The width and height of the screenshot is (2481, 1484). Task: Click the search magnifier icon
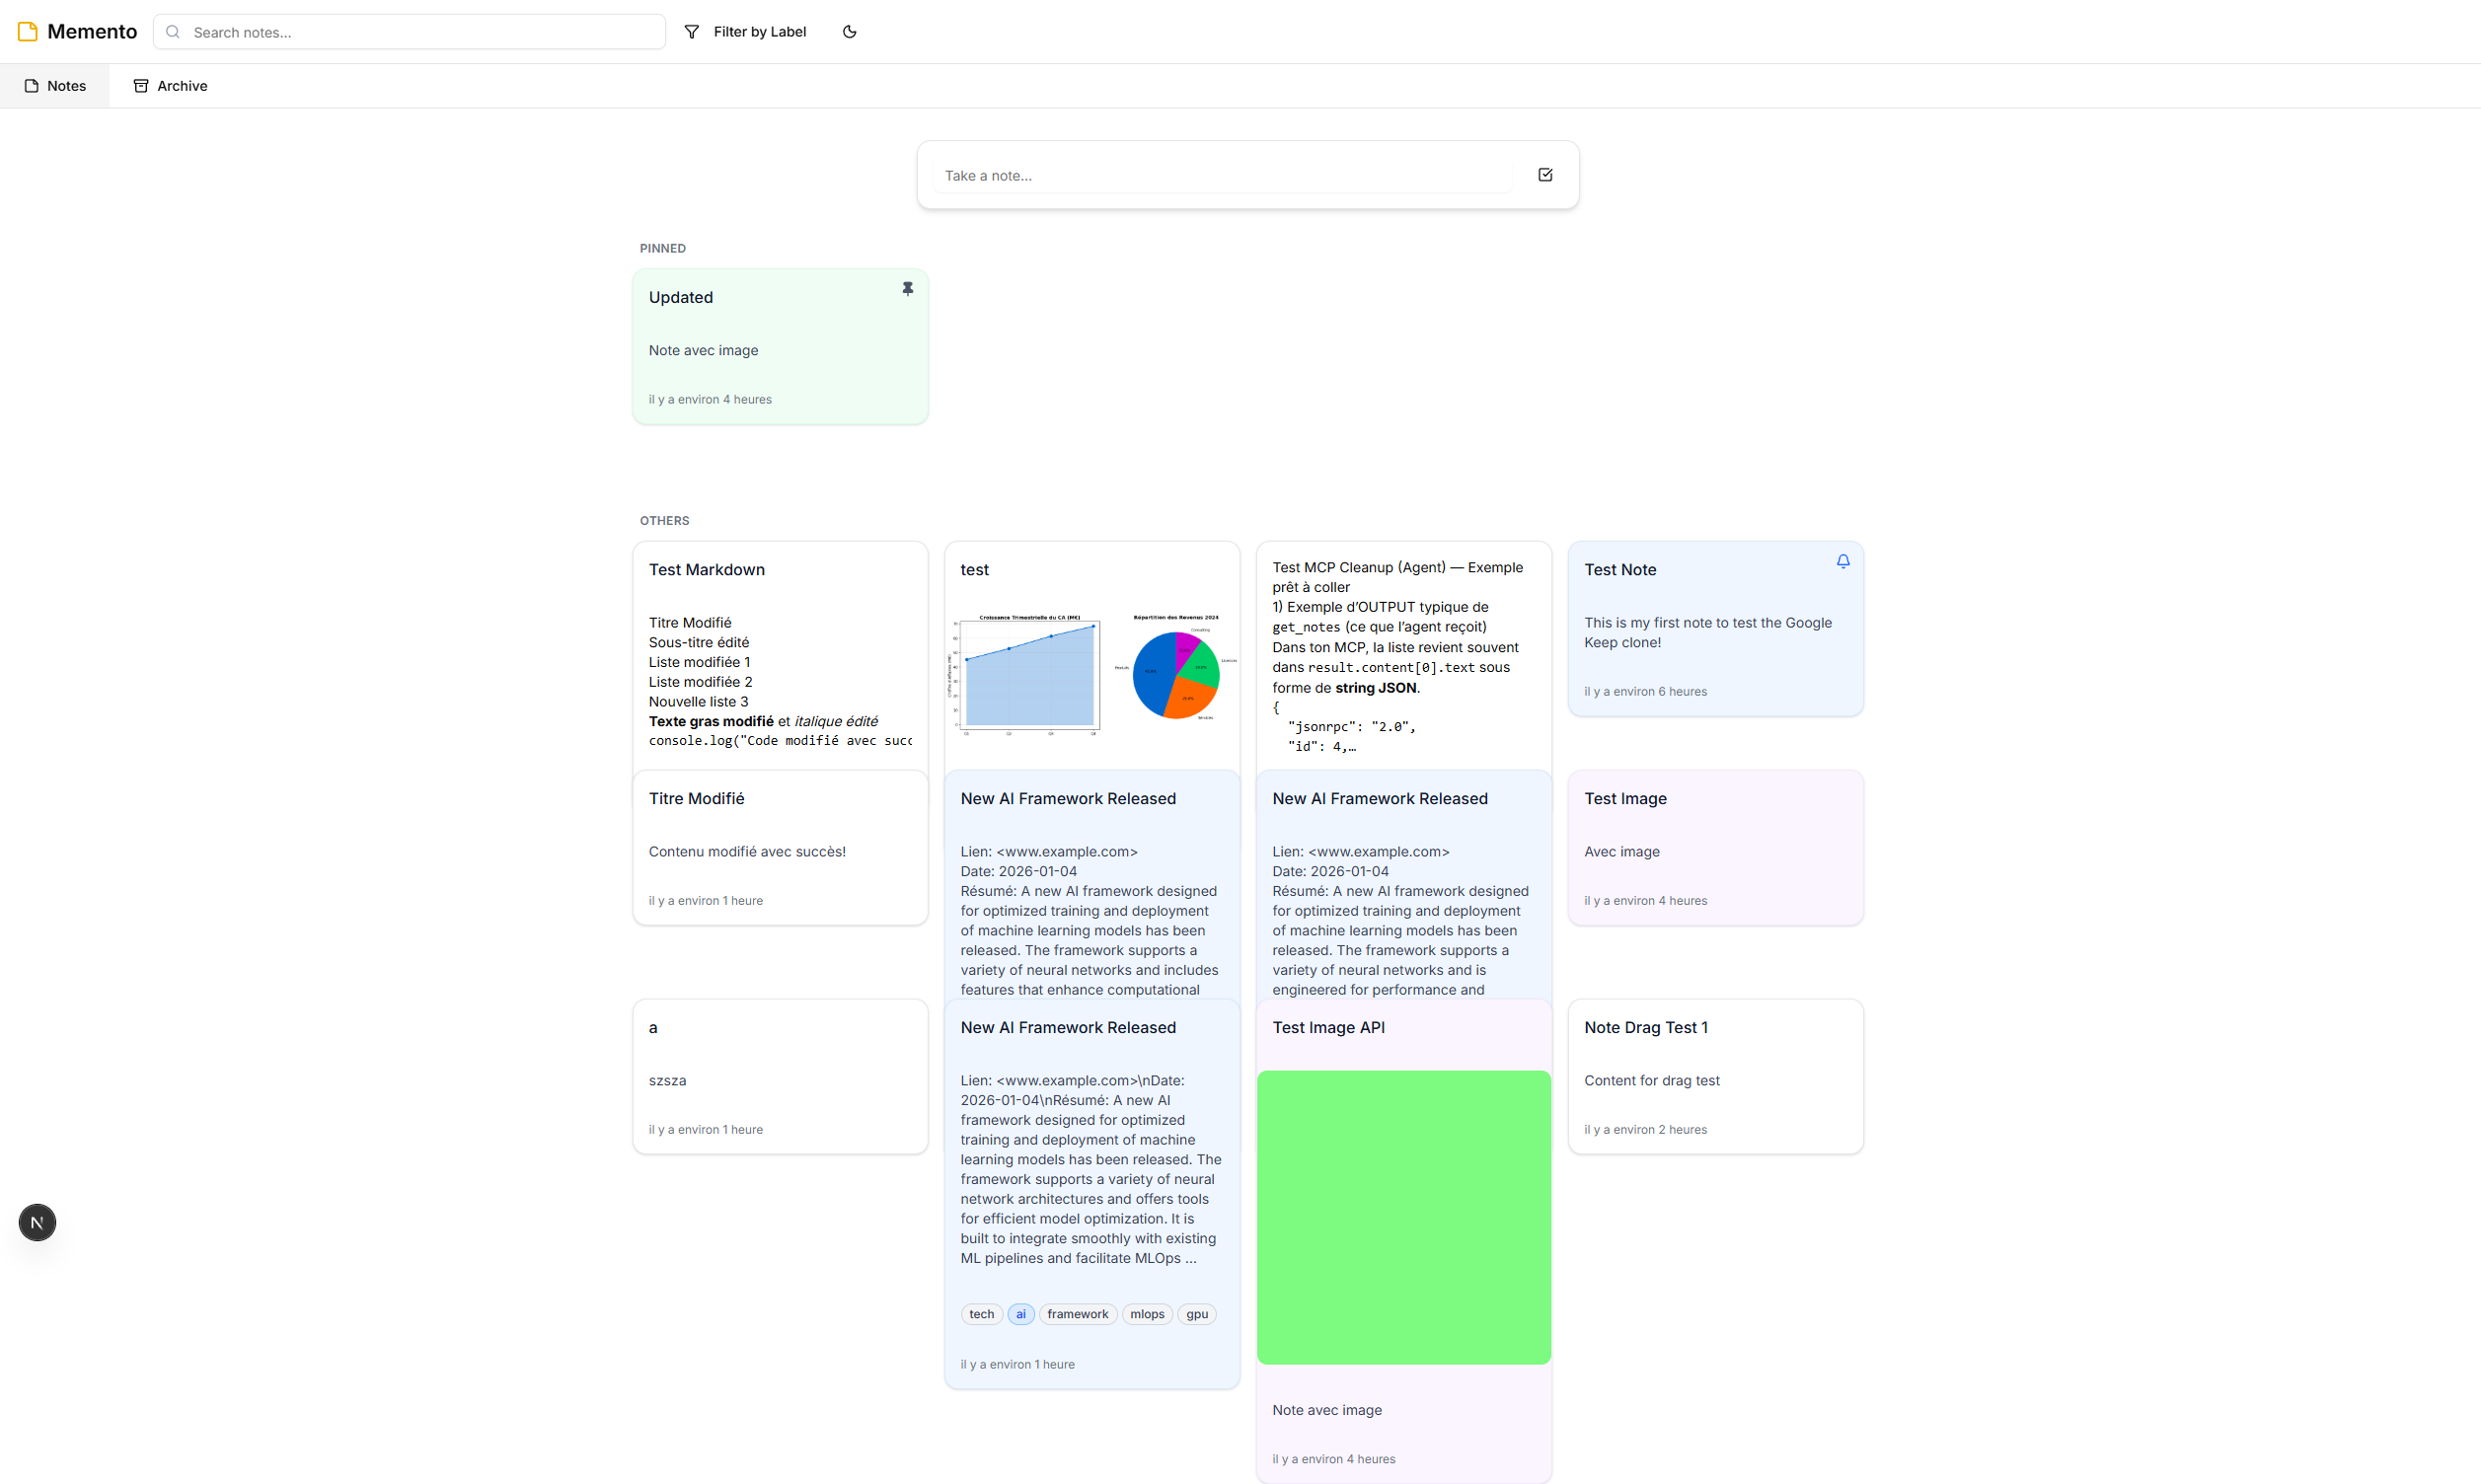tap(173, 32)
